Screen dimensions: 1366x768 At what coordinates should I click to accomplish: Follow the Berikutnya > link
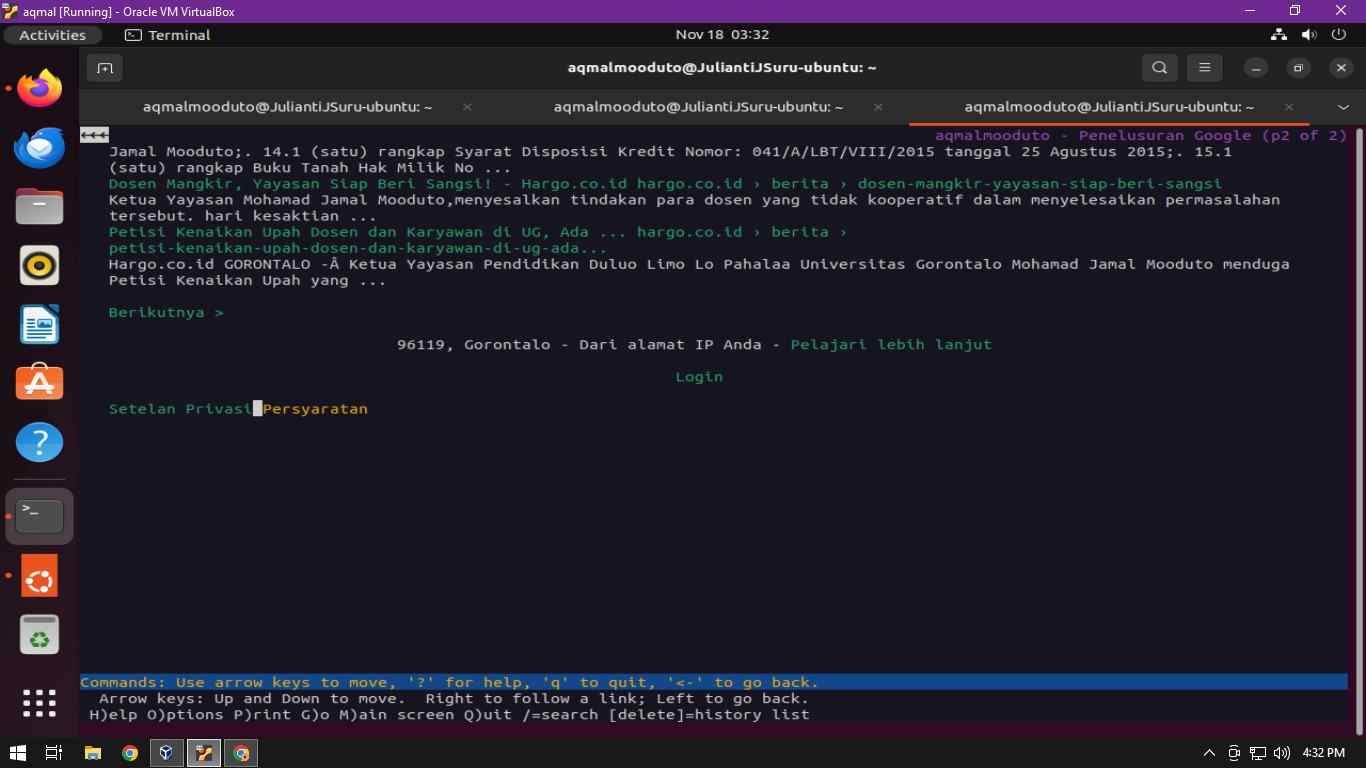tap(166, 313)
